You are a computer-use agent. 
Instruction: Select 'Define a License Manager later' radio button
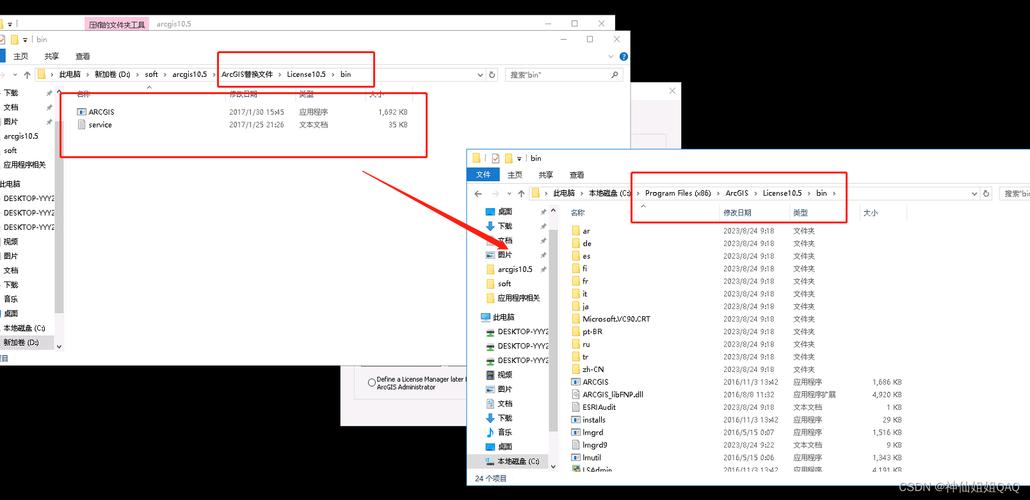click(372, 382)
